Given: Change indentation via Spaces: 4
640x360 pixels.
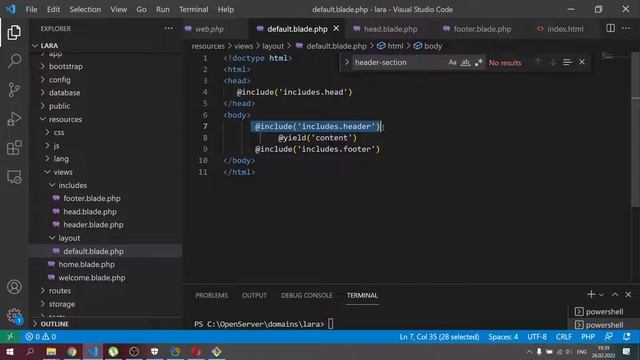Looking at the screenshot, I should point(503,337).
